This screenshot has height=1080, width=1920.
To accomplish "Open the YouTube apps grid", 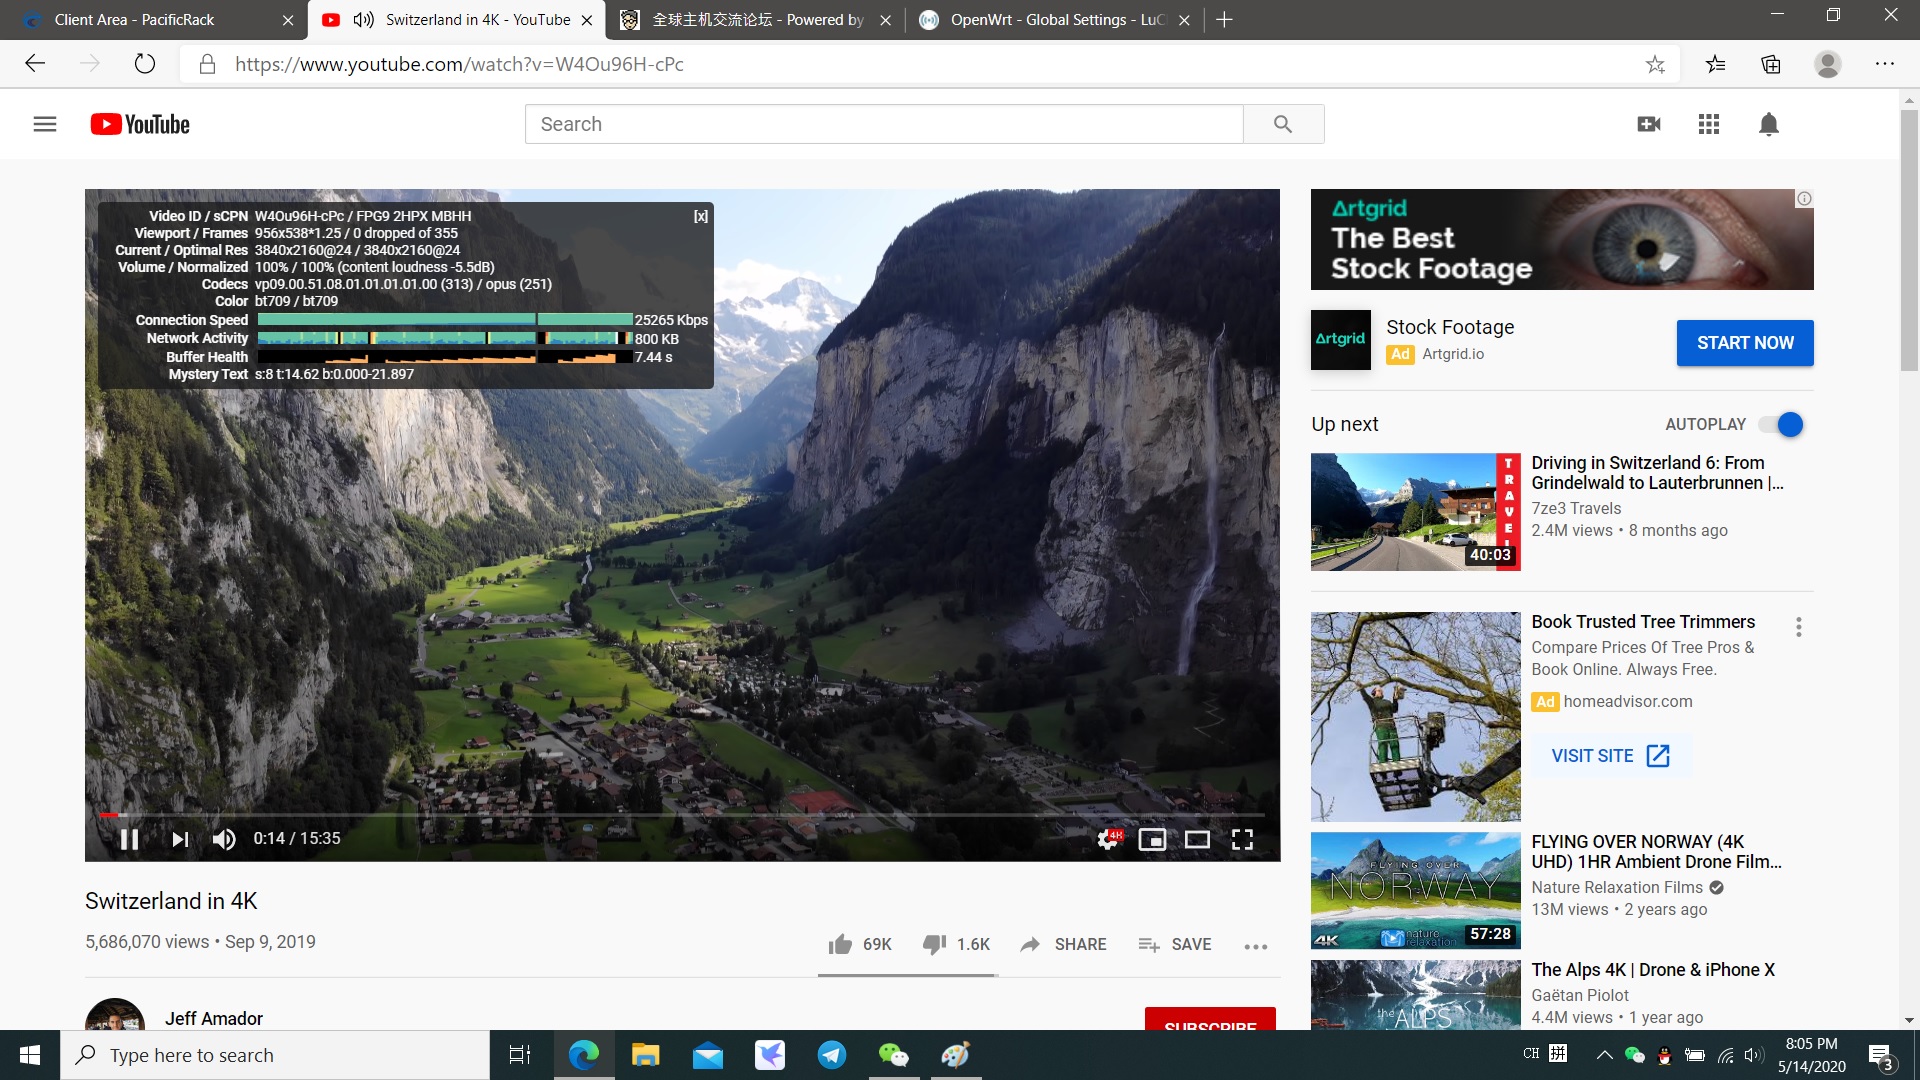I will [1709, 124].
